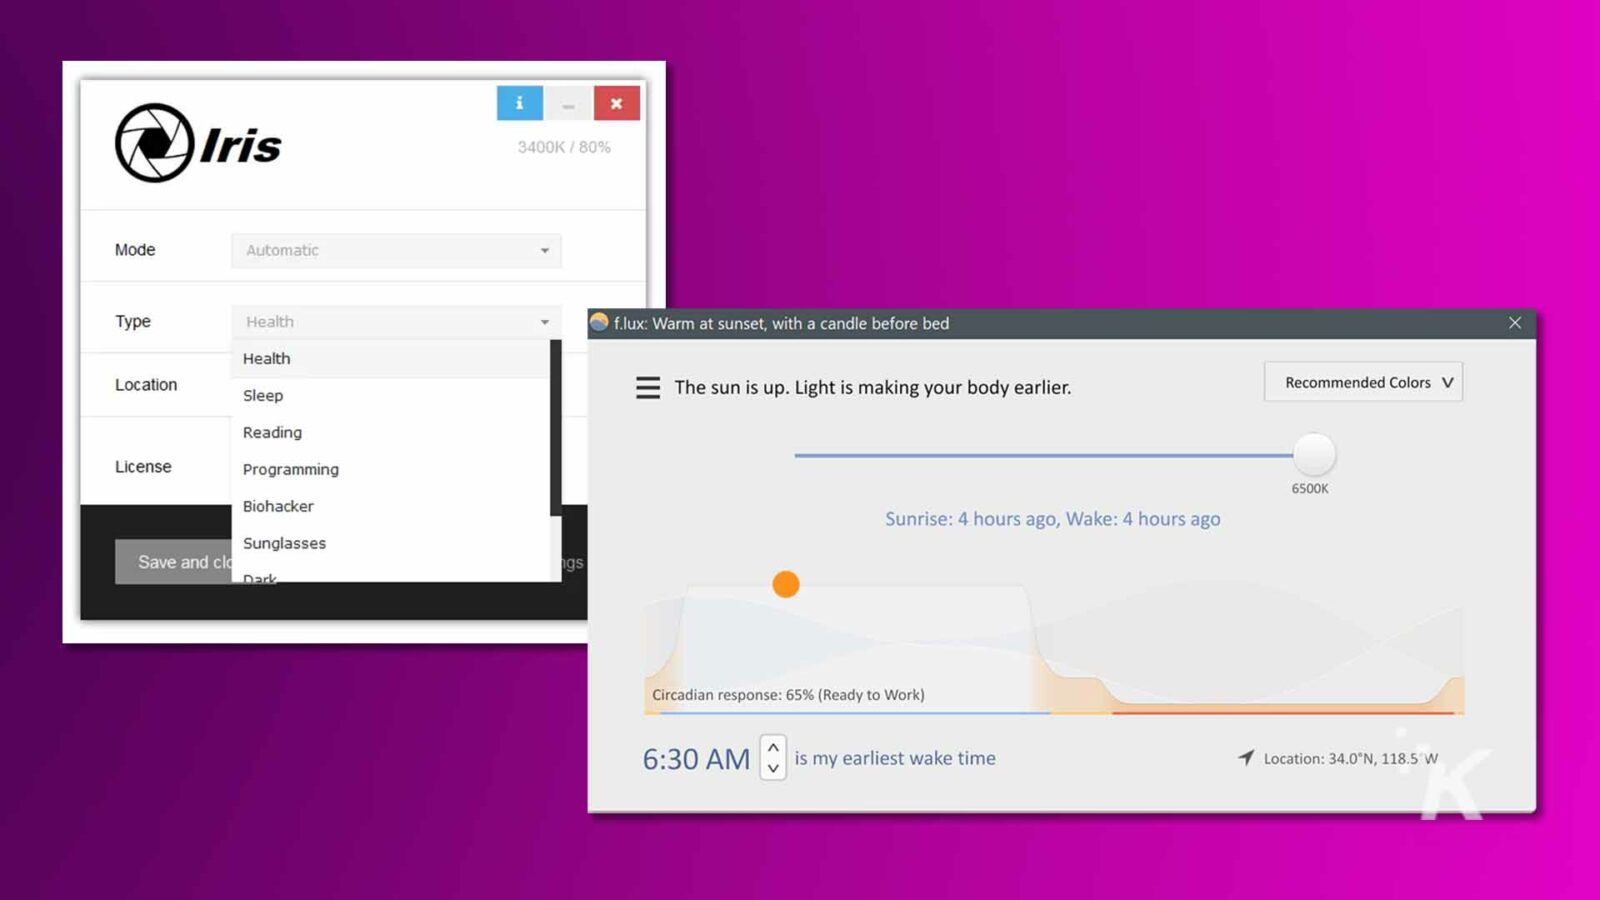The width and height of the screenshot is (1600, 900).
Task: Click 'is my earliest wake time' text
Action: pyautogui.click(x=895, y=759)
